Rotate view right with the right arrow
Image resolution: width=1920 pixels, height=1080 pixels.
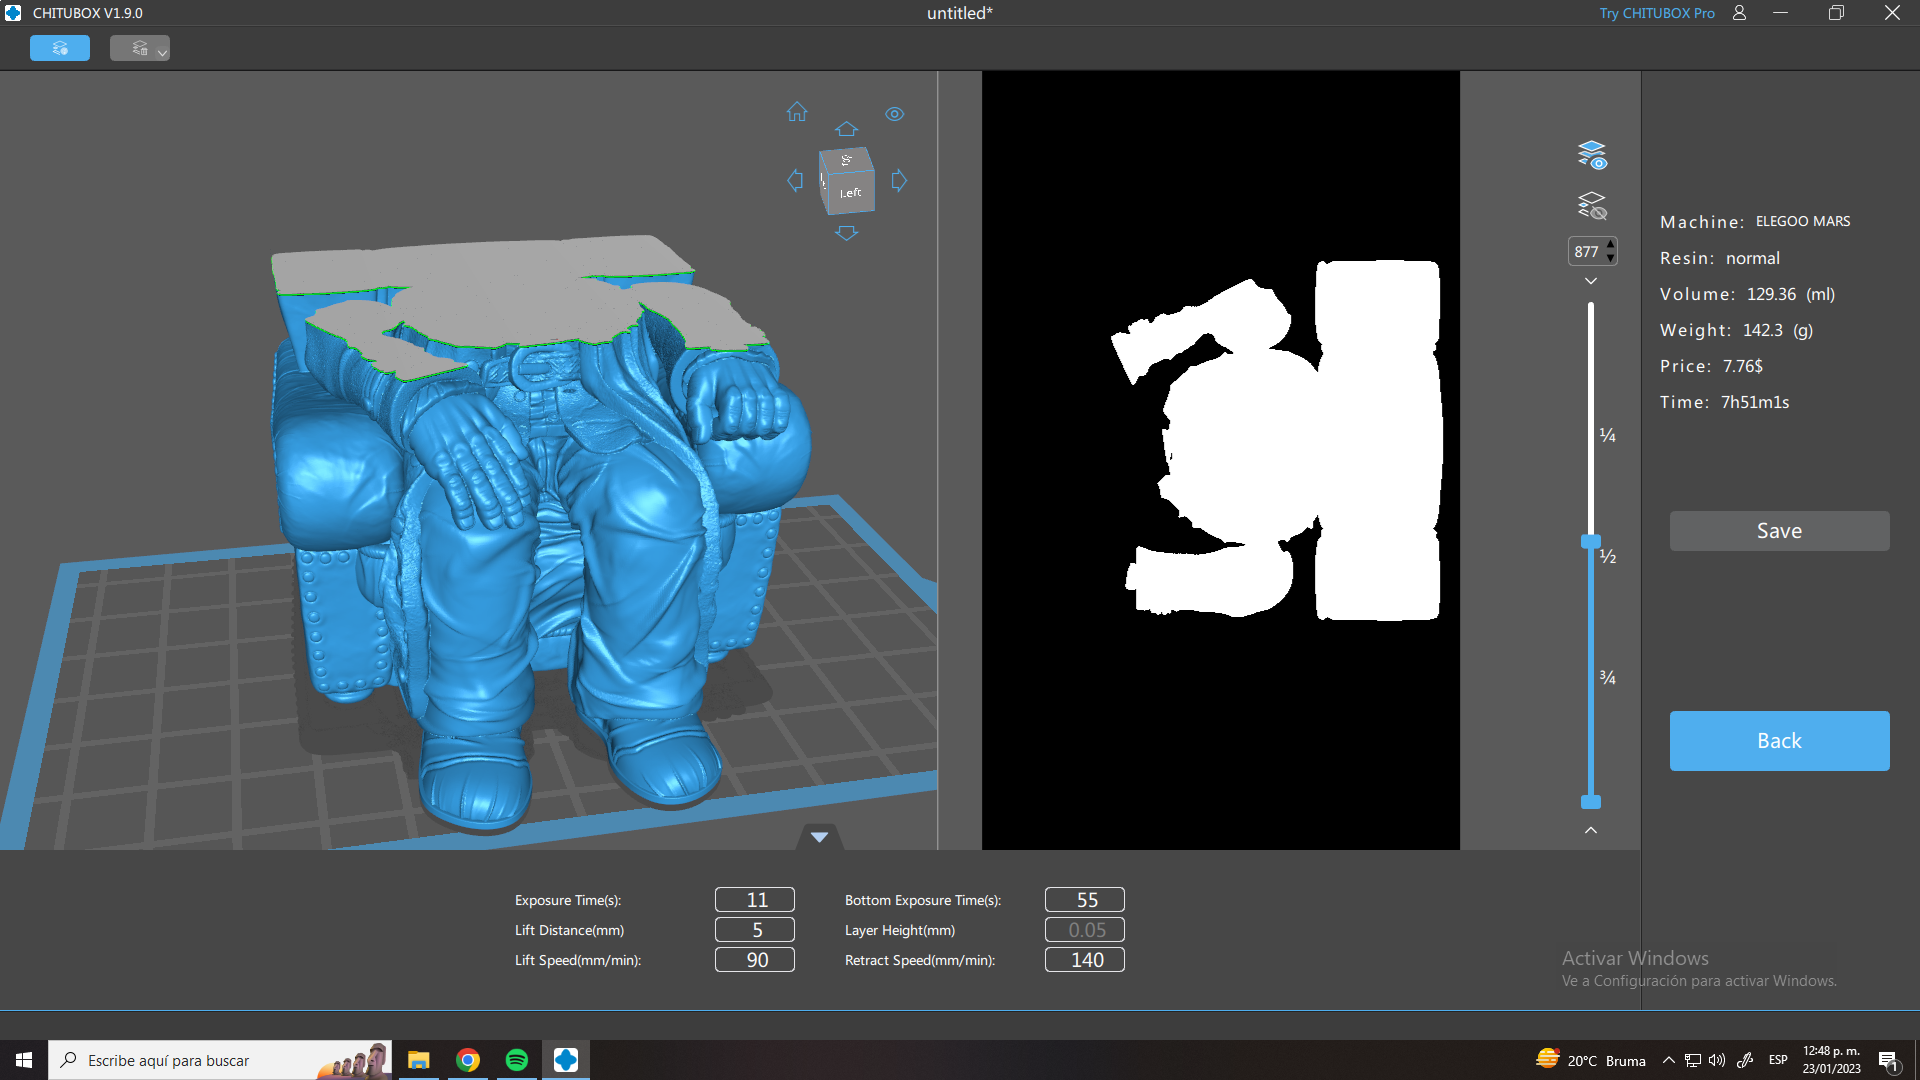(899, 181)
